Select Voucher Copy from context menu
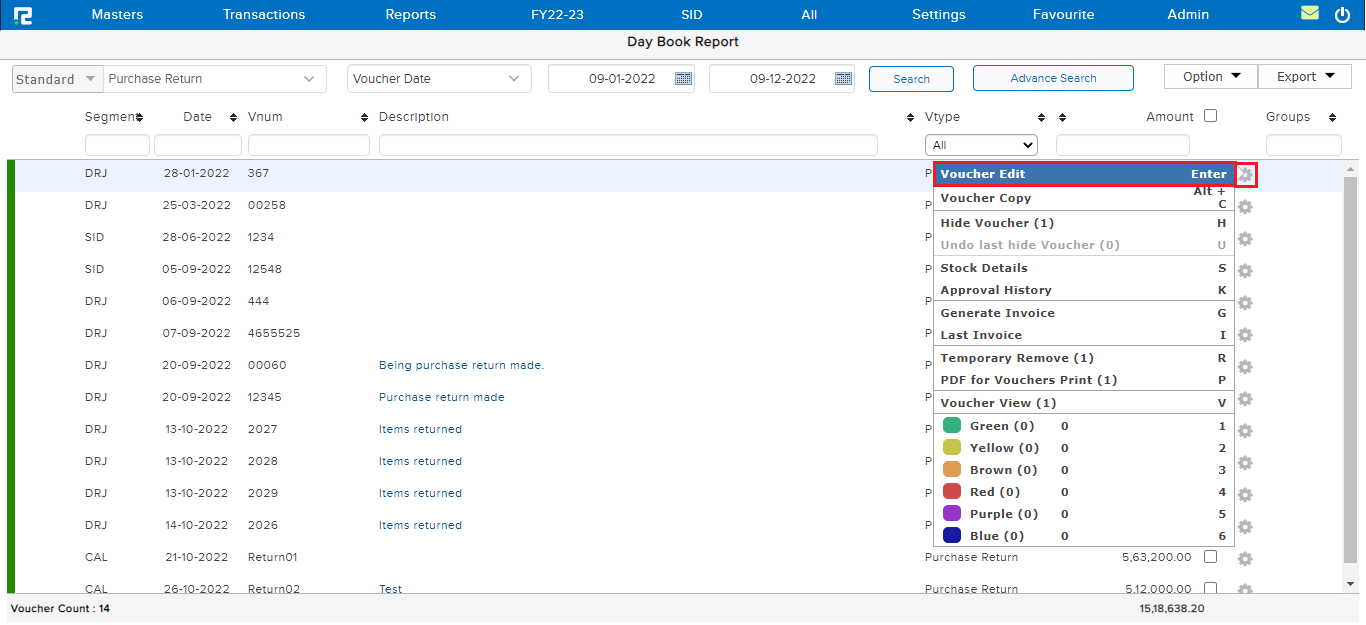The height and width of the screenshot is (625, 1366). point(985,198)
